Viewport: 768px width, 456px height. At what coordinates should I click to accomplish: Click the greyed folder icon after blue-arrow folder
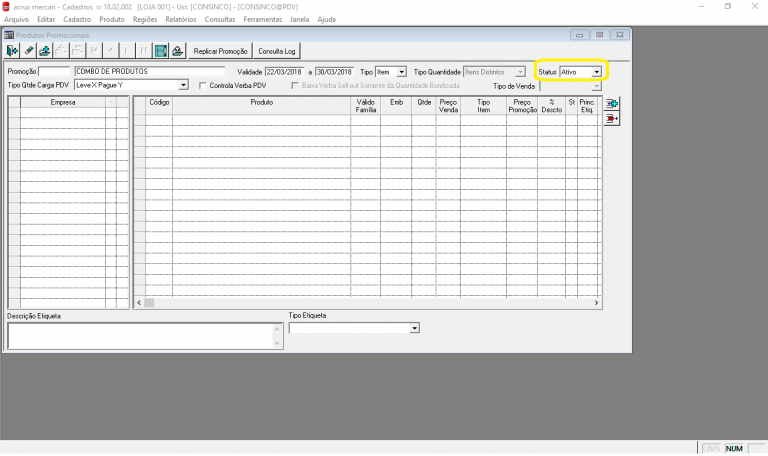tap(61, 50)
